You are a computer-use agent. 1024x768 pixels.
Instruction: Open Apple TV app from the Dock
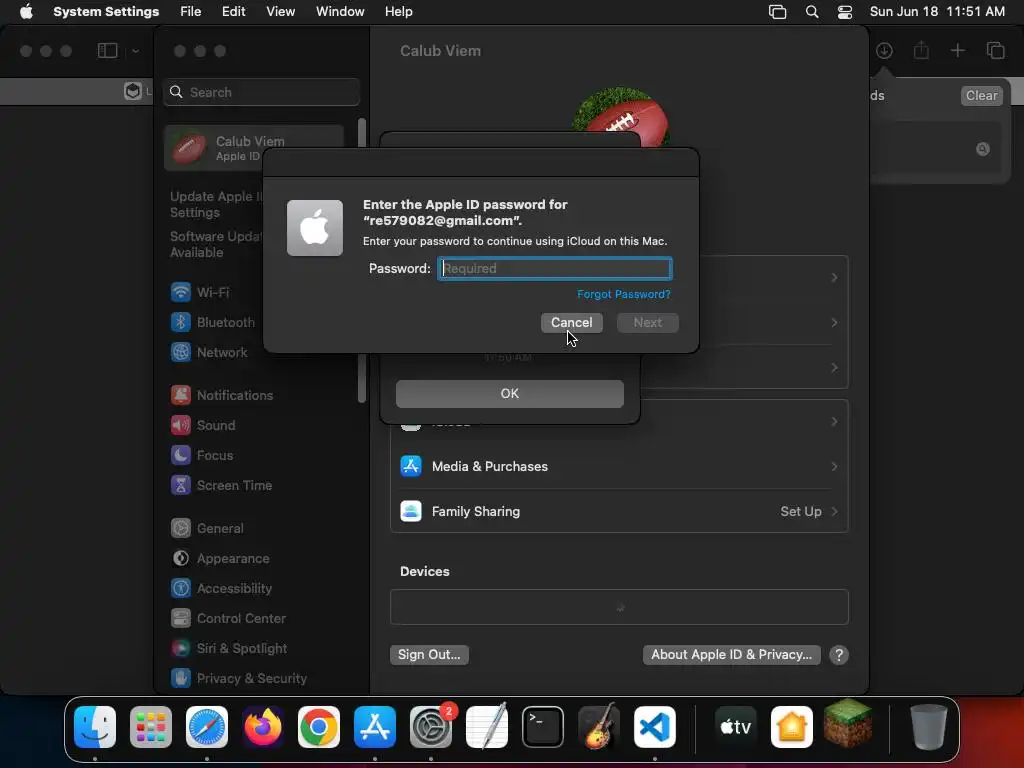click(x=735, y=726)
